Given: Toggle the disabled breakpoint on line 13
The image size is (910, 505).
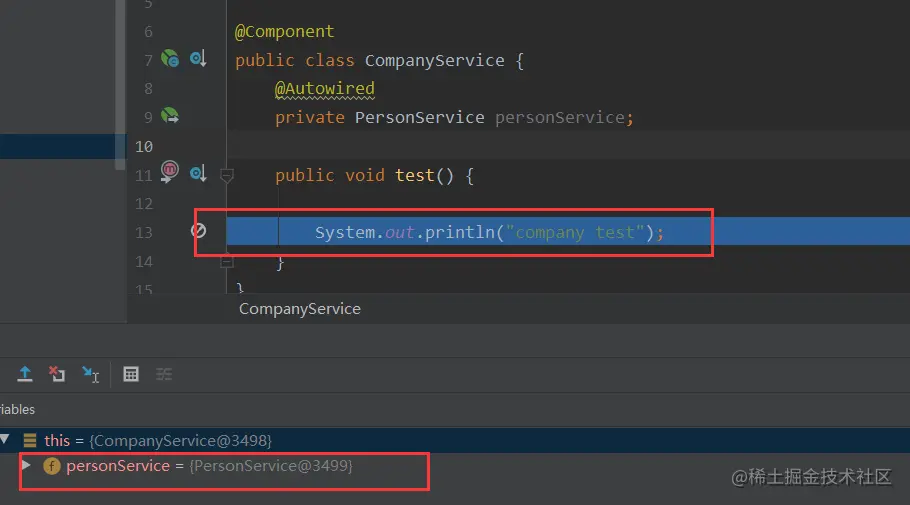Looking at the screenshot, I should (x=198, y=231).
